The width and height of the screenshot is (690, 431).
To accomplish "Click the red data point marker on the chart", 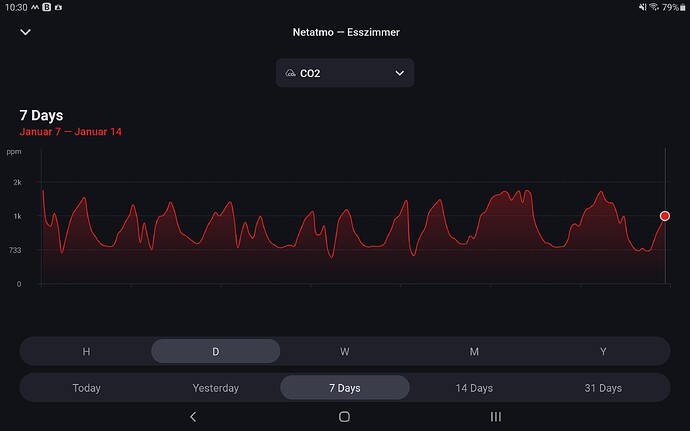I will [x=665, y=216].
